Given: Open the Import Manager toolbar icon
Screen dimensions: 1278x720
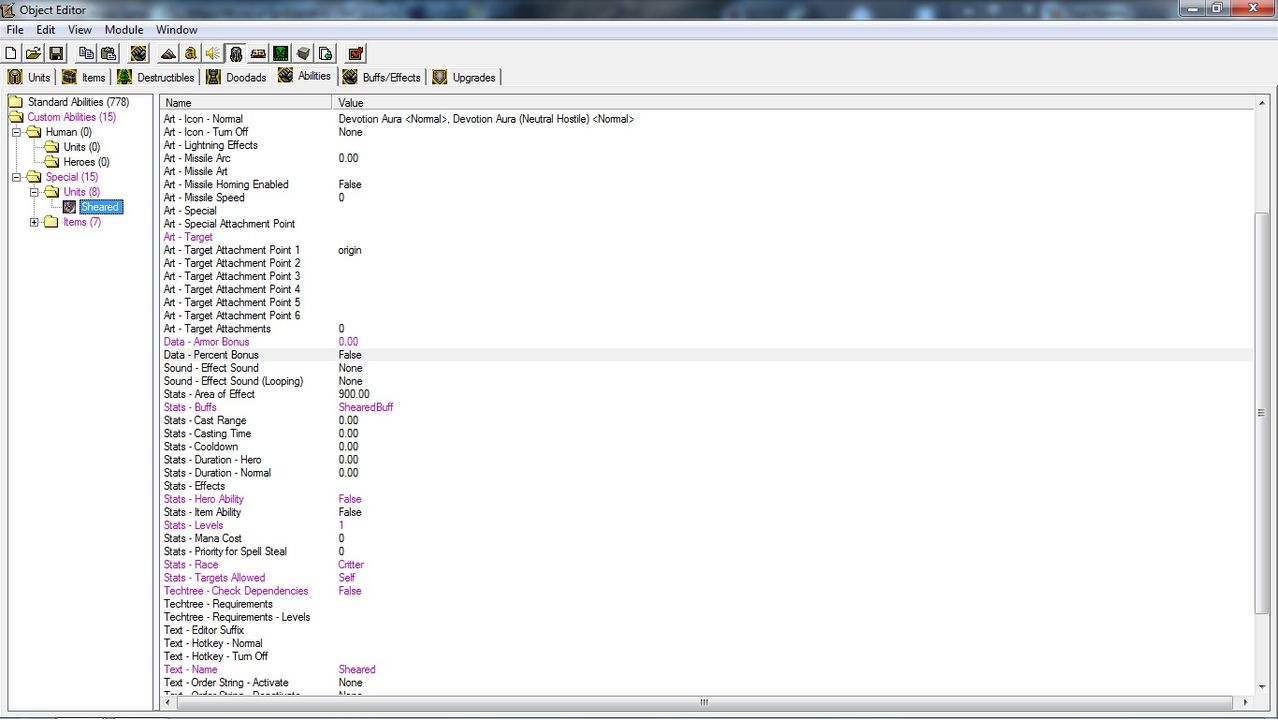Looking at the screenshot, I should tap(326, 53).
